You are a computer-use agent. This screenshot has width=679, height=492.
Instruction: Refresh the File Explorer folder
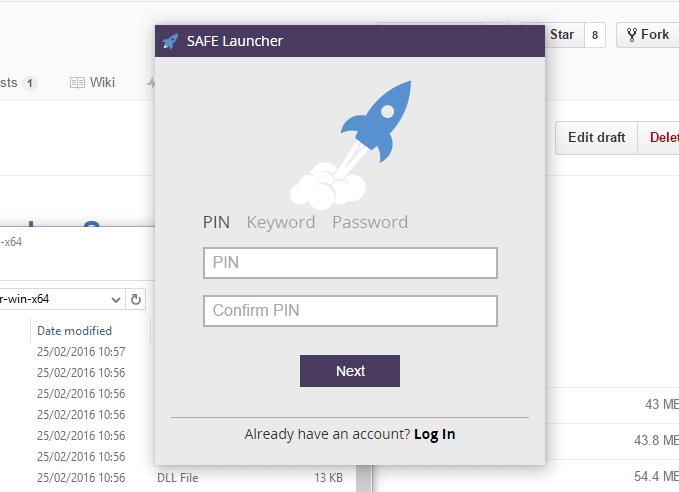pos(136,299)
